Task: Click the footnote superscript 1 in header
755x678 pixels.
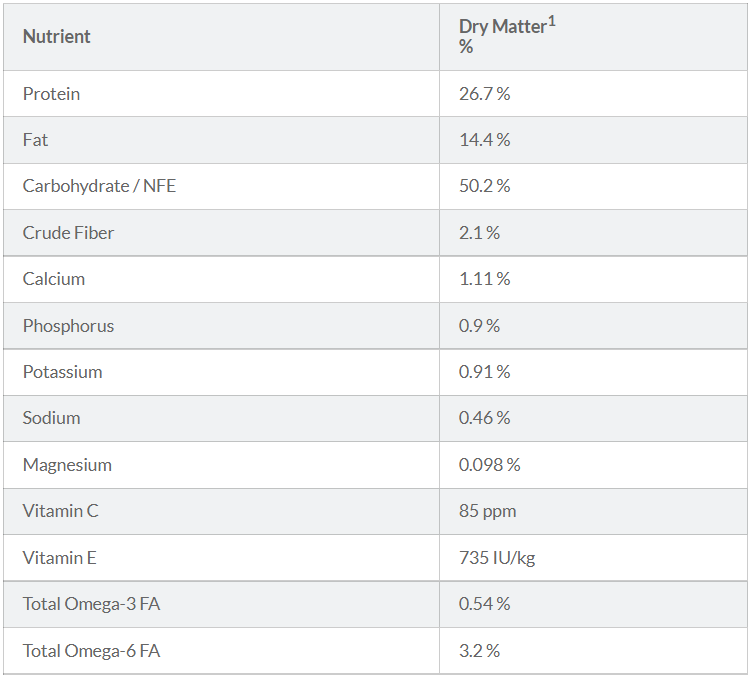Action: tap(552, 21)
